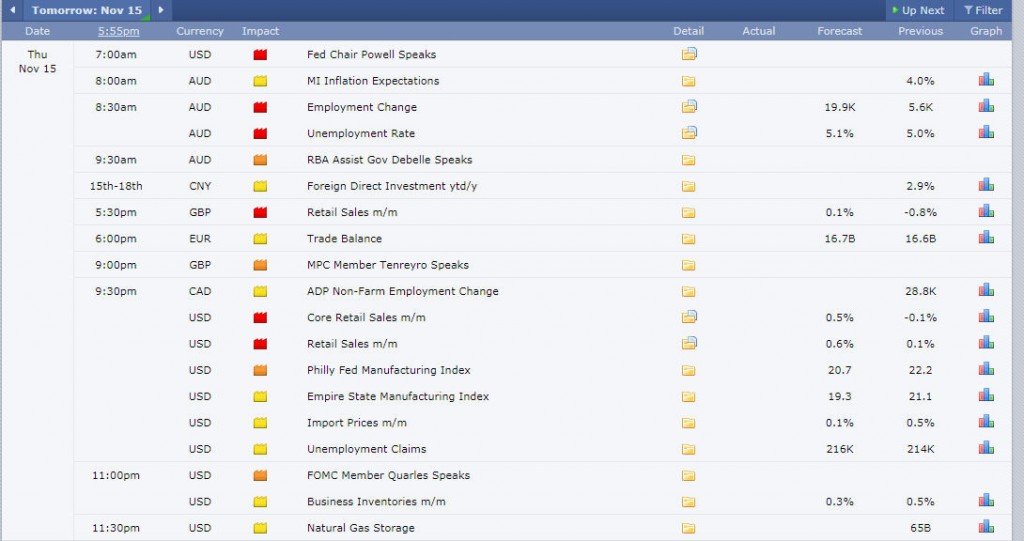Click the 'Tomorrow: Nov 15' date title
This screenshot has height=541, width=1024.
click(87, 10)
